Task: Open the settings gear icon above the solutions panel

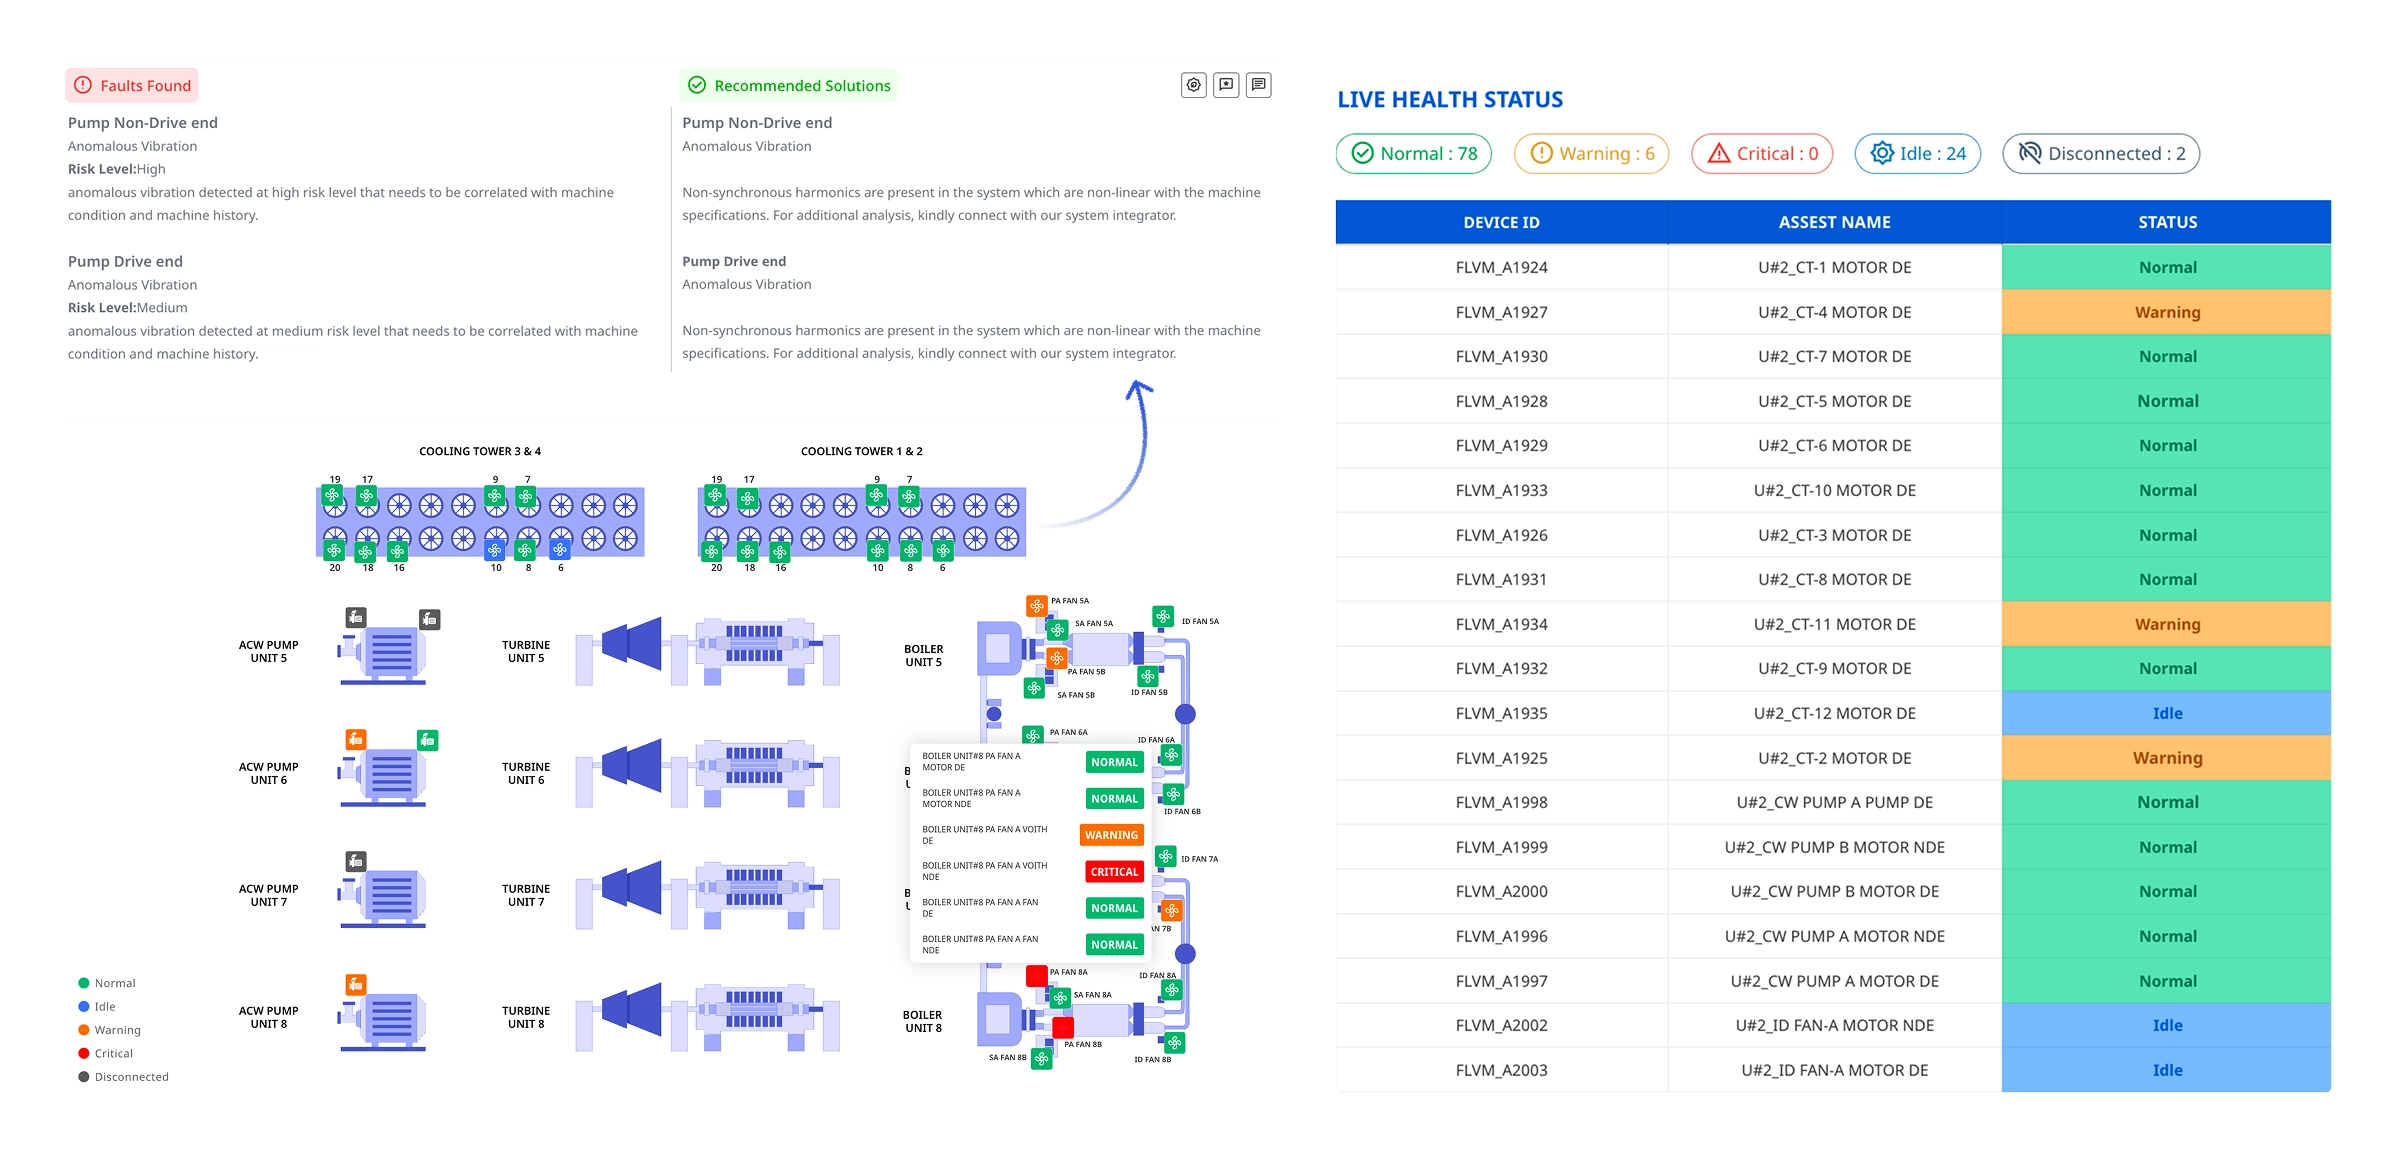Action: click(1193, 86)
